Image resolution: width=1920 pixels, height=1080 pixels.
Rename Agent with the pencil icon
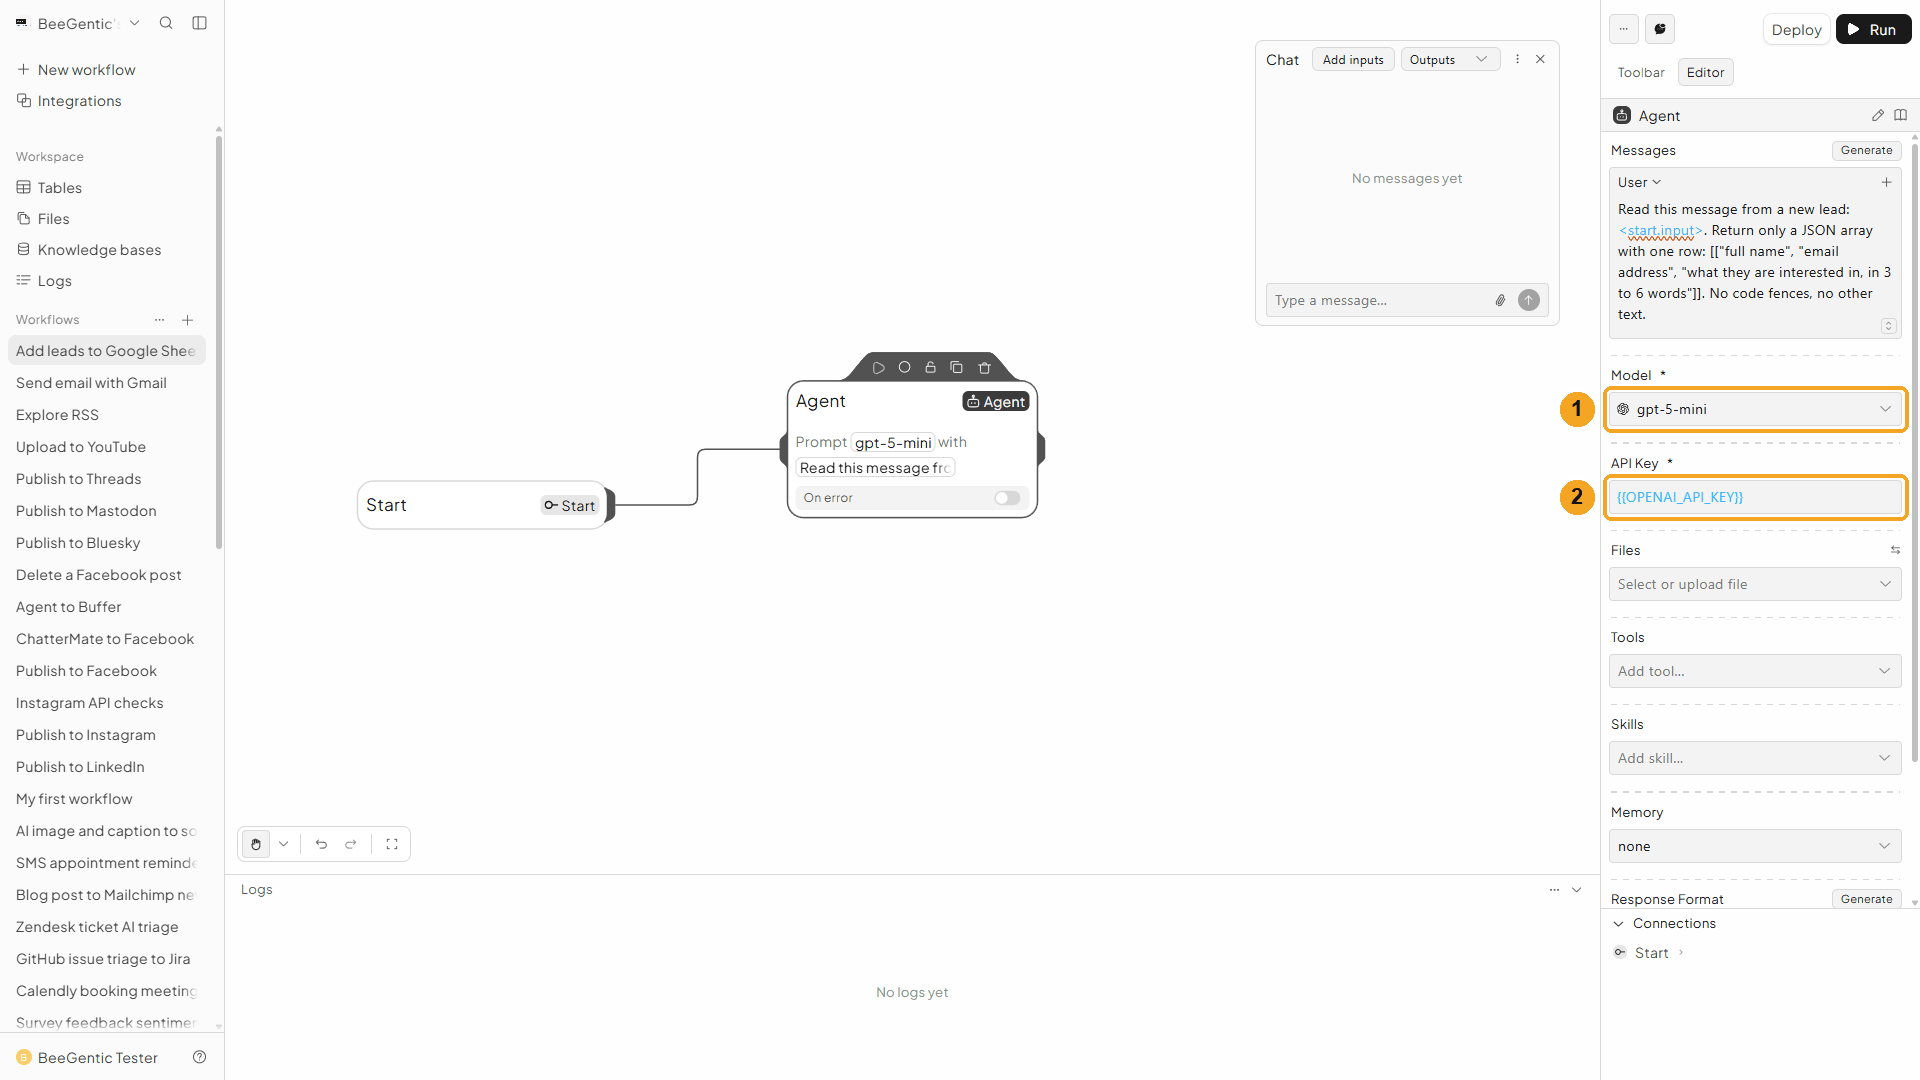pos(1877,115)
